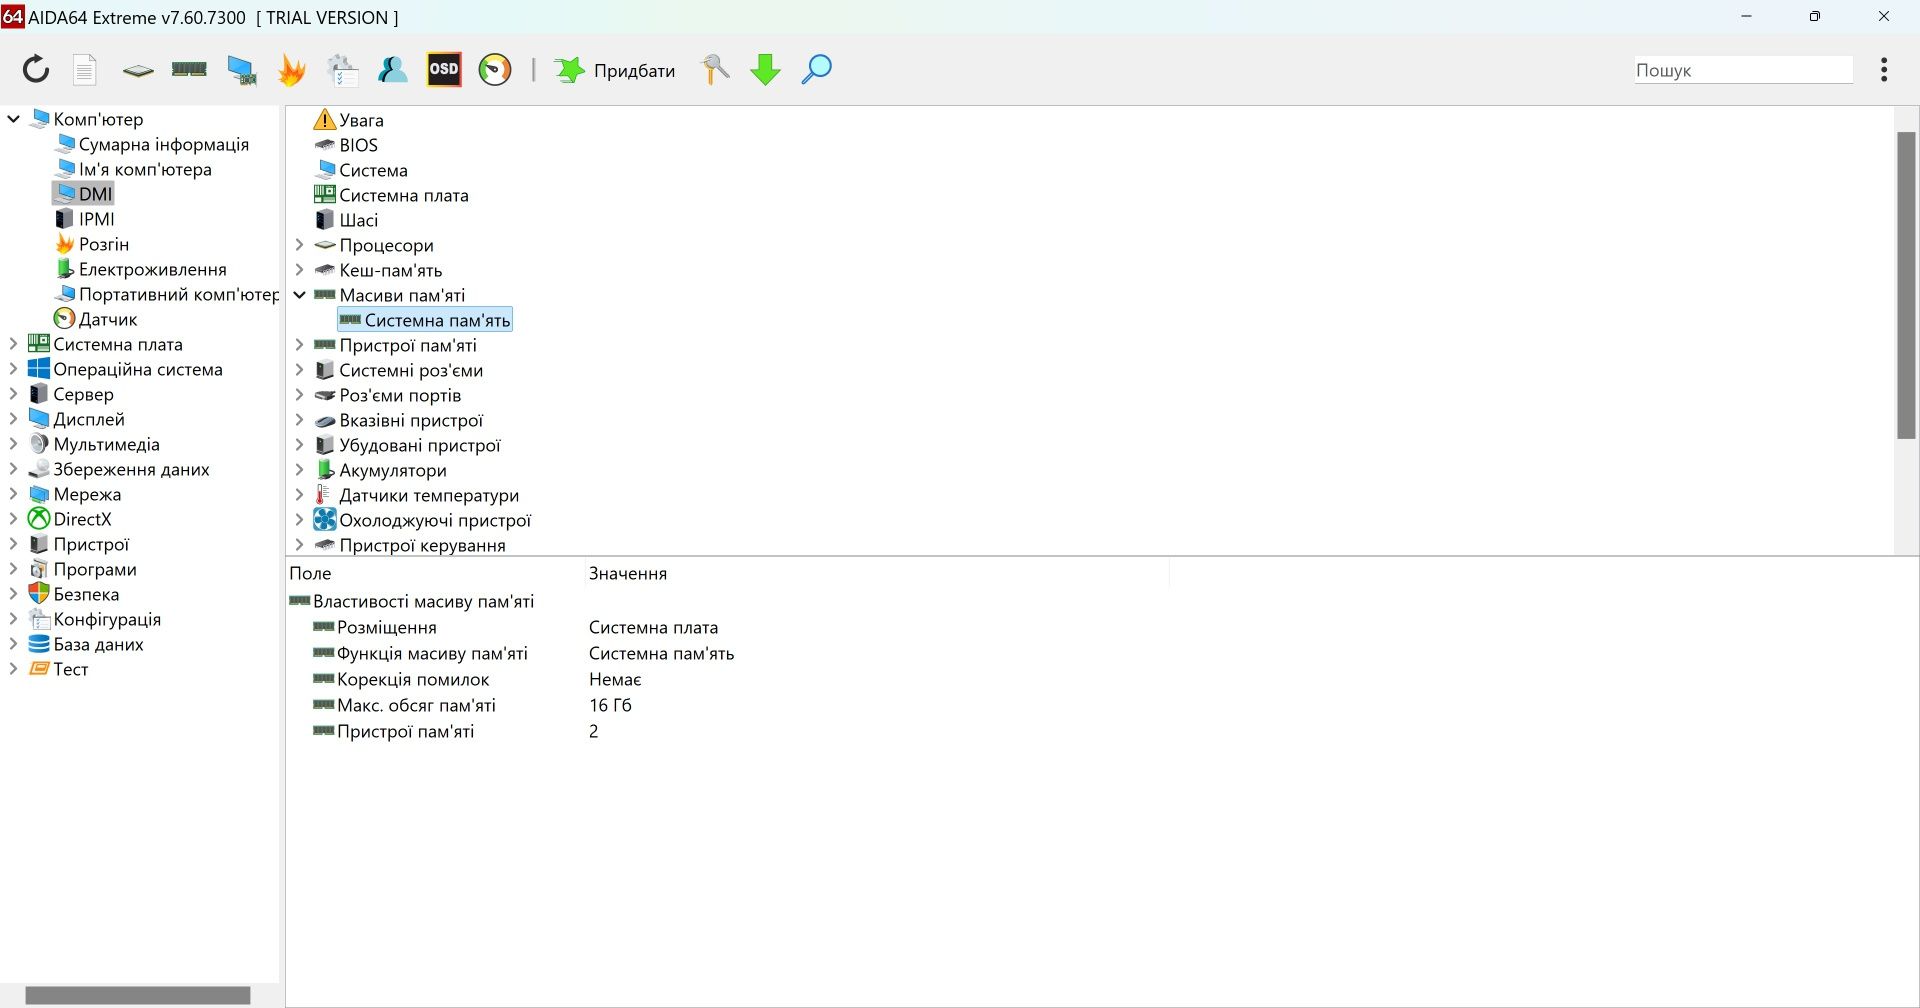Viewport: 1920px width, 1008px height.
Task: Select Сумарна інформація in sidebar
Action: (x=164, y=144)
